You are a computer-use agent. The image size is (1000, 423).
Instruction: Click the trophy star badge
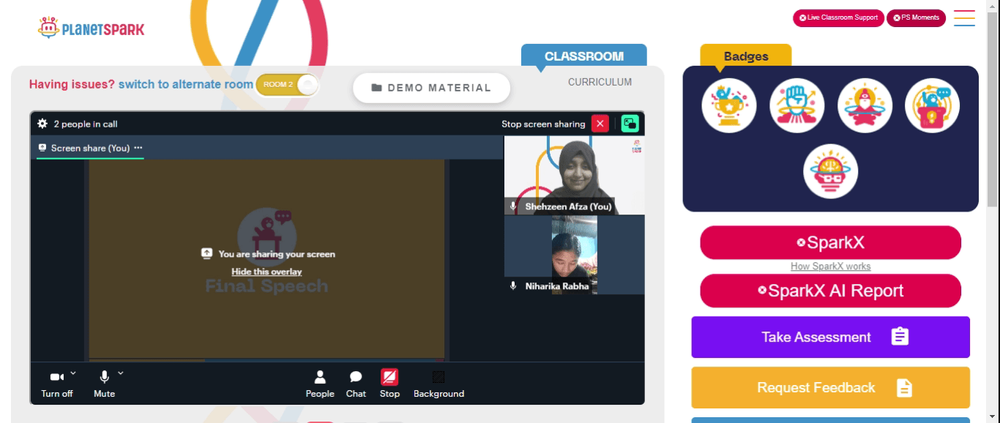[729, 105]
